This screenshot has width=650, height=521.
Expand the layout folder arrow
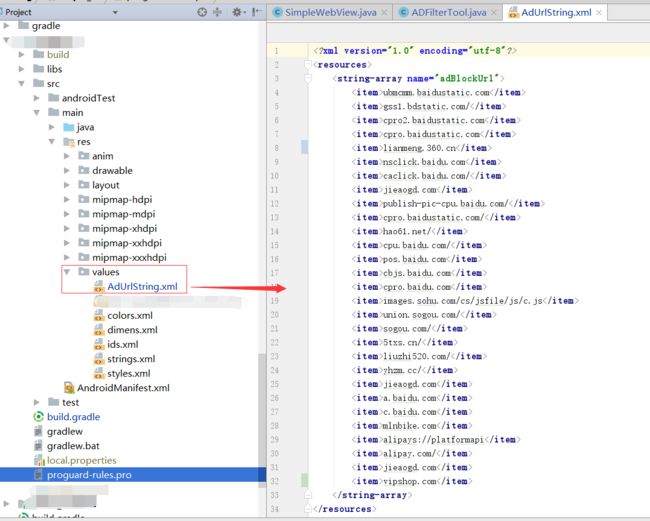pos(67,185)
